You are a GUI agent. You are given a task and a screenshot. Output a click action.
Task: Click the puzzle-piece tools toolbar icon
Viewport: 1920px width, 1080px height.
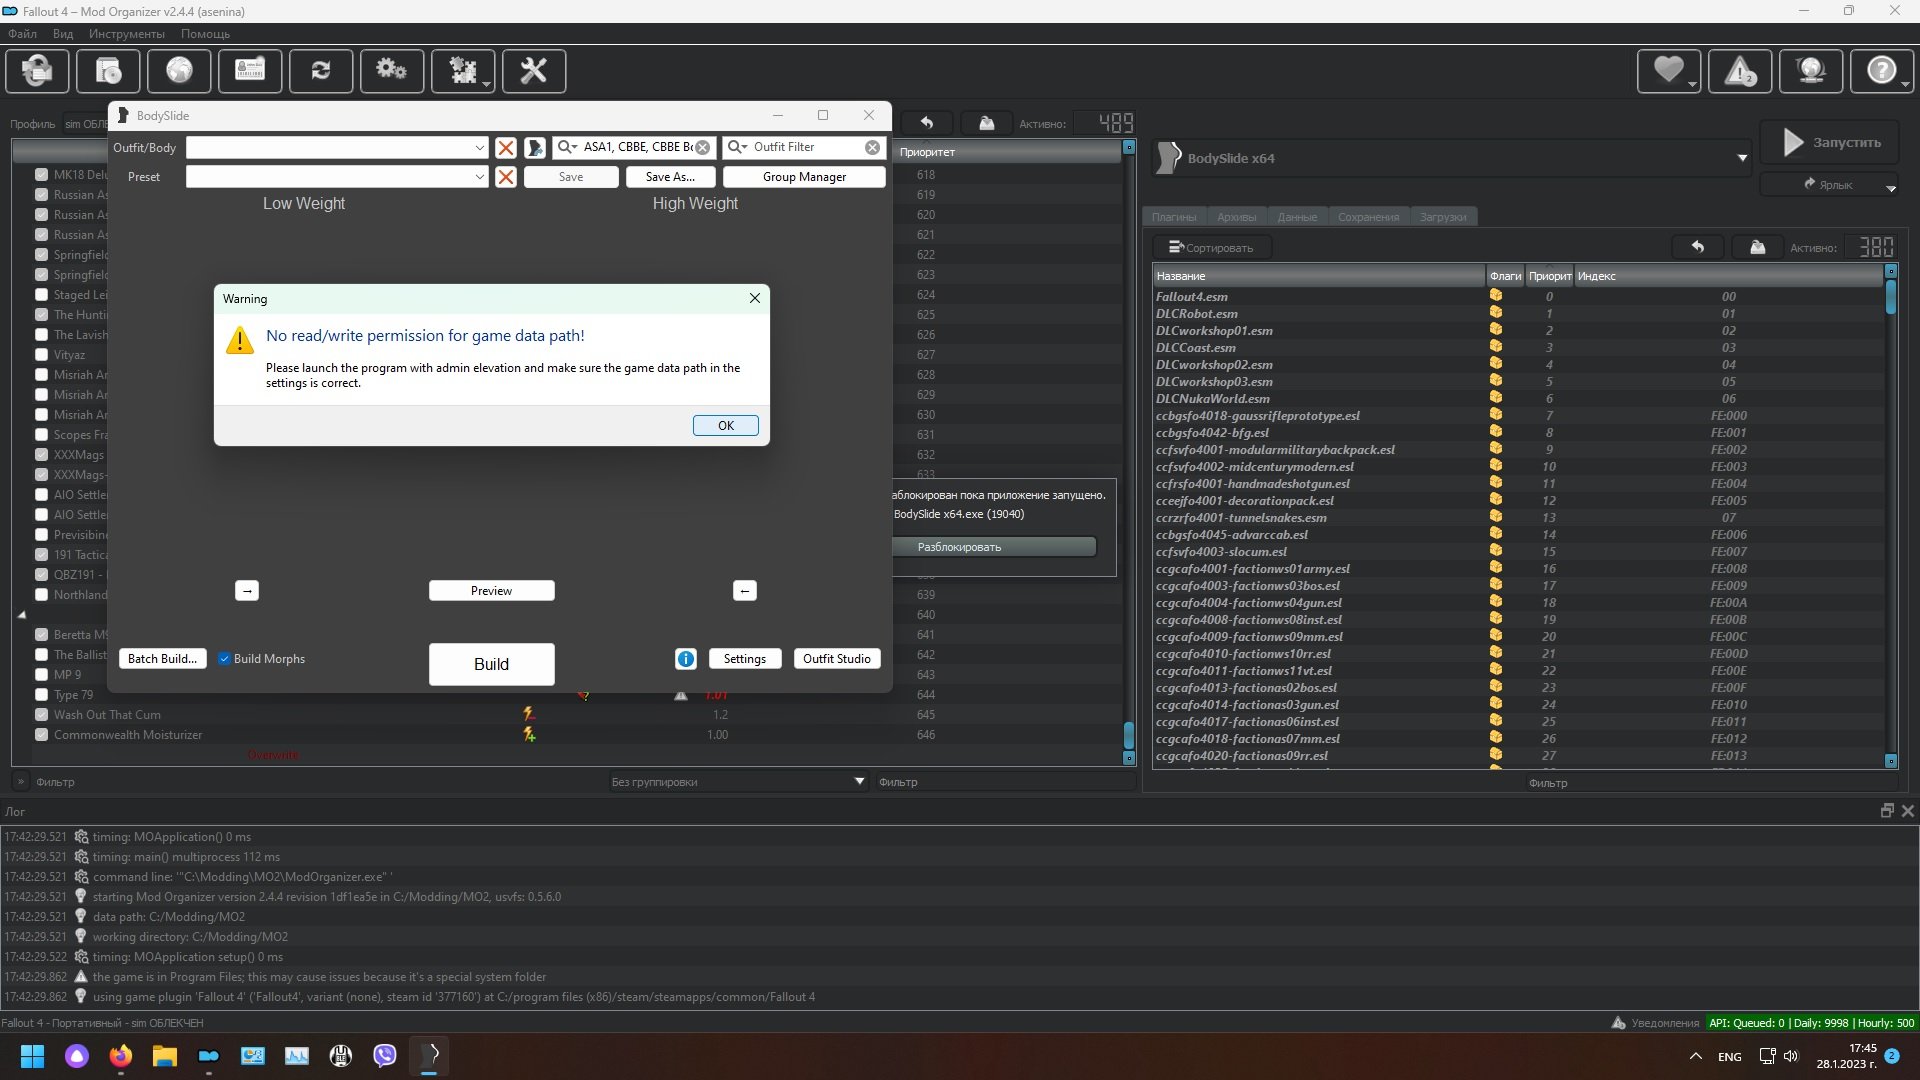[x=463, y=71]
